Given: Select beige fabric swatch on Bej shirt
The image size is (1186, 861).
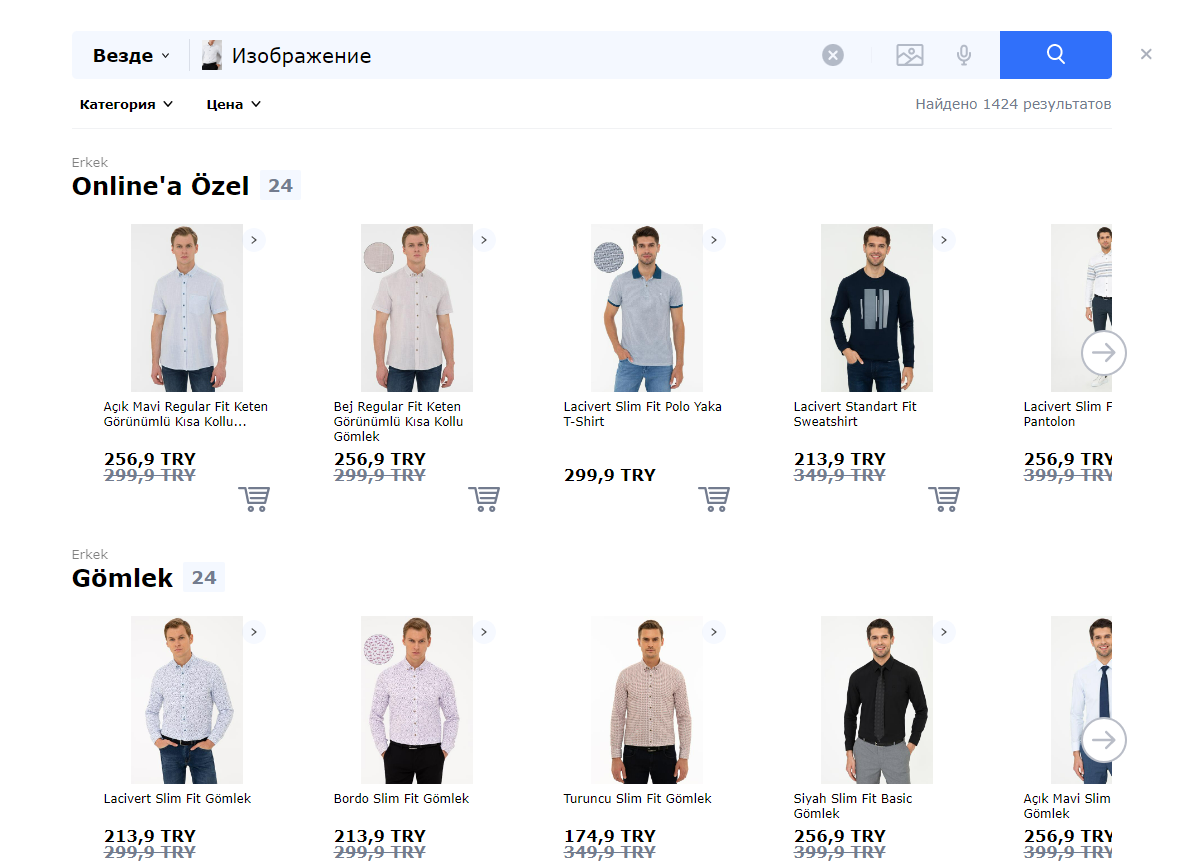Looking at the screenshot, I should click(378, 257).
